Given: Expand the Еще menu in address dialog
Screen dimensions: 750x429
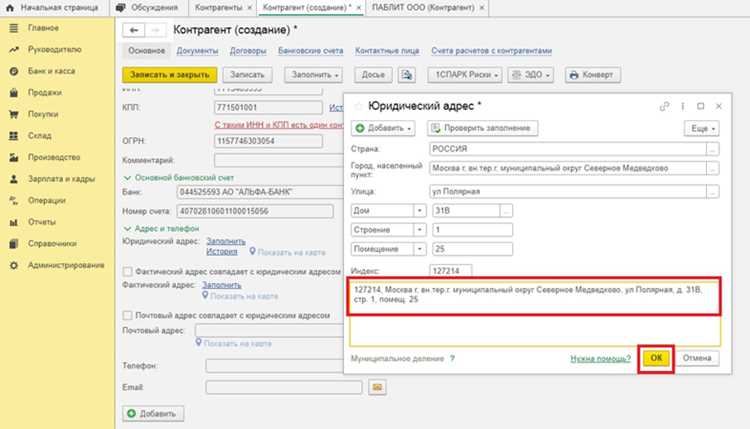Looking at the screenshot, I should (x=702, y=129).
